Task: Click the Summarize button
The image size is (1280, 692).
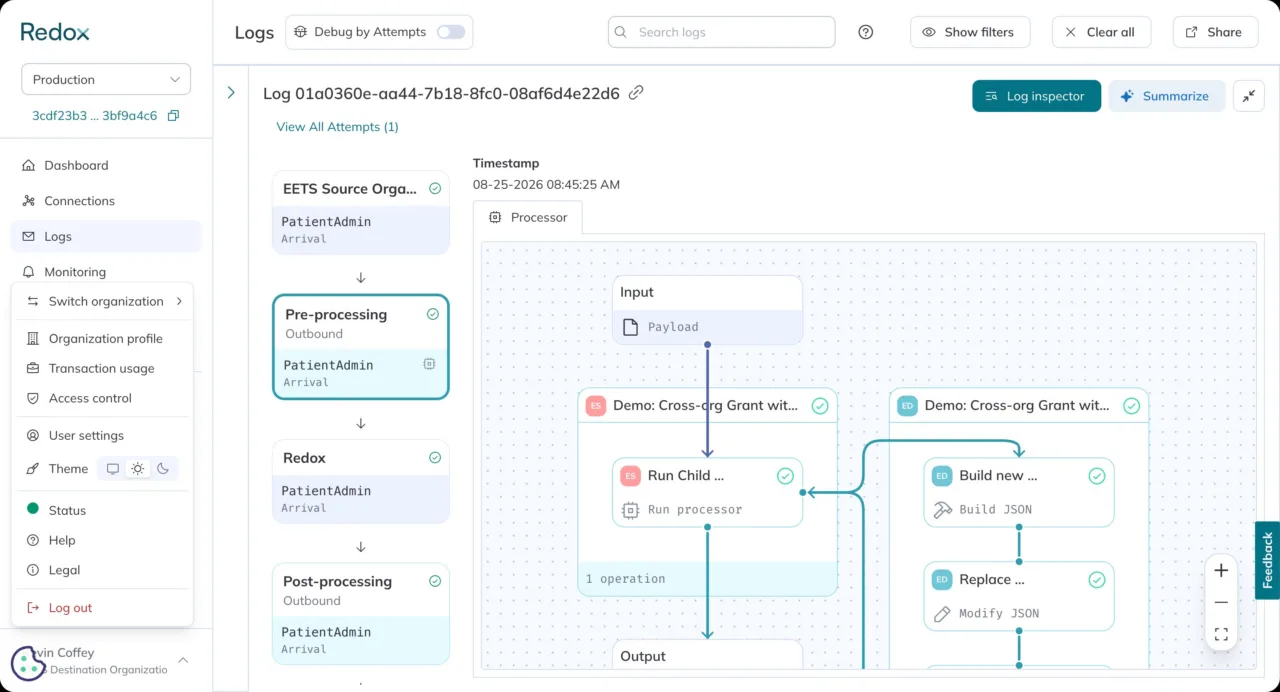Action: coord(1167,96)
